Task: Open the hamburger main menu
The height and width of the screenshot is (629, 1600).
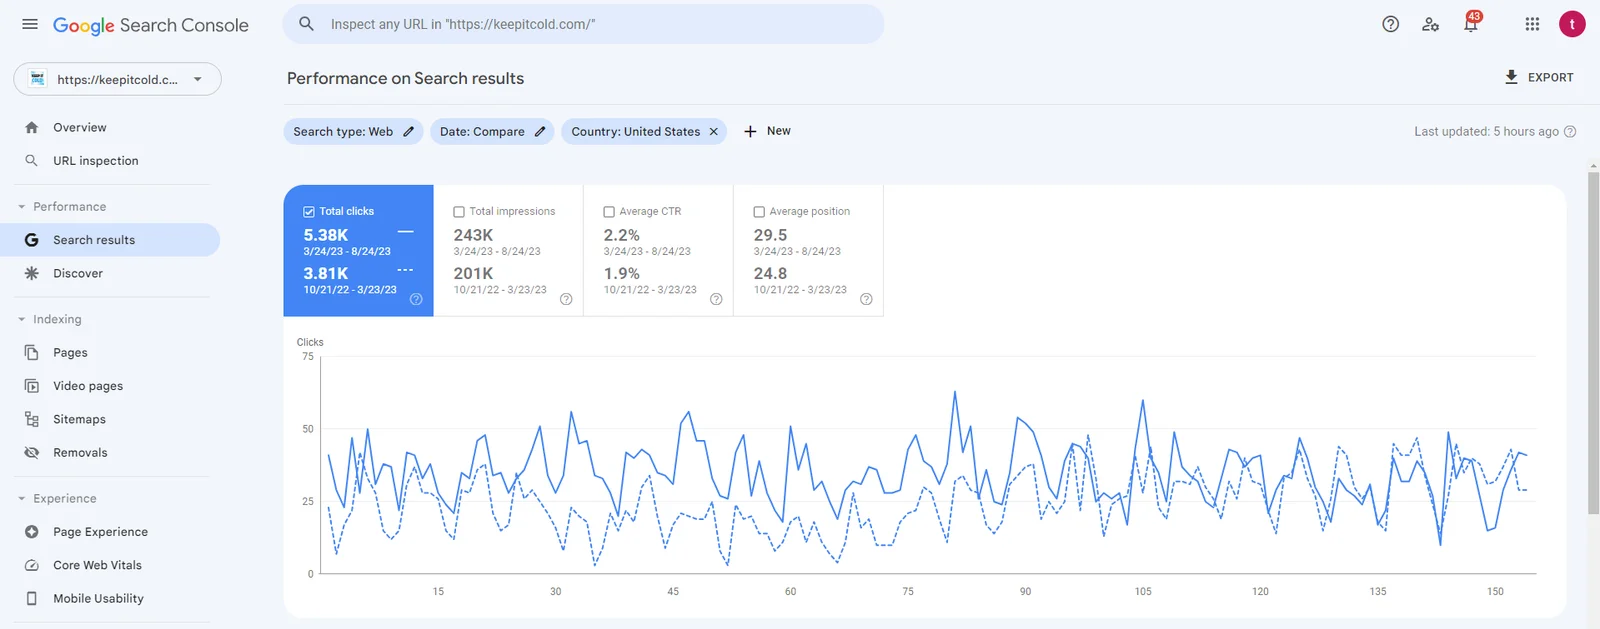Action: click(30, 24)
